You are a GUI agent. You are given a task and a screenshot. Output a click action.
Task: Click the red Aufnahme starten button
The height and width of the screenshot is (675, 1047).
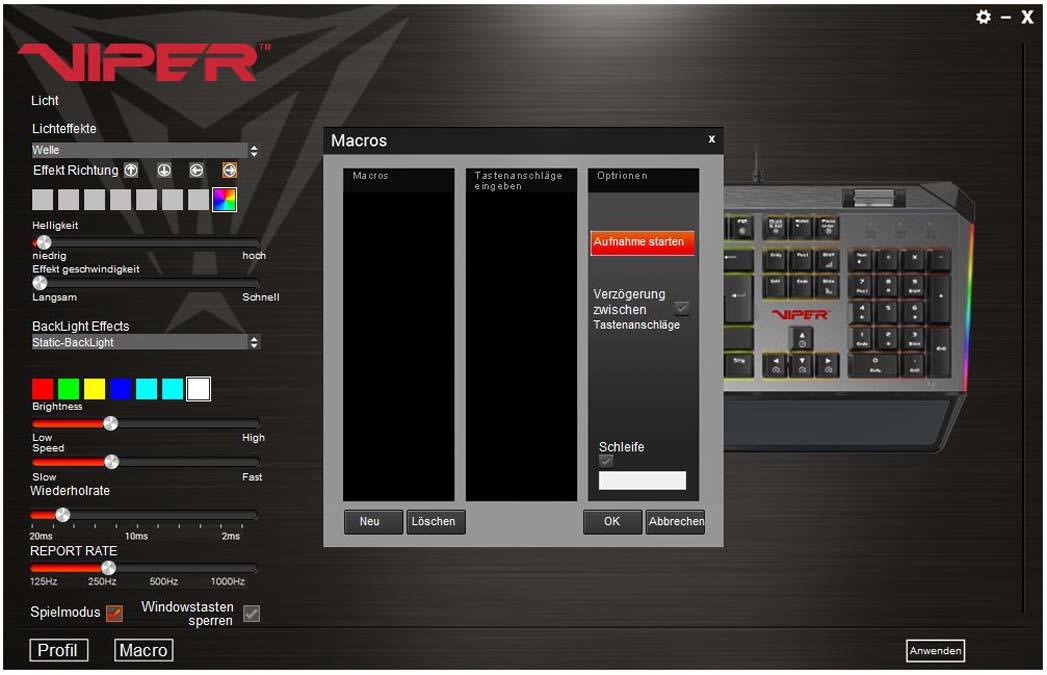[x=642, y=242]
